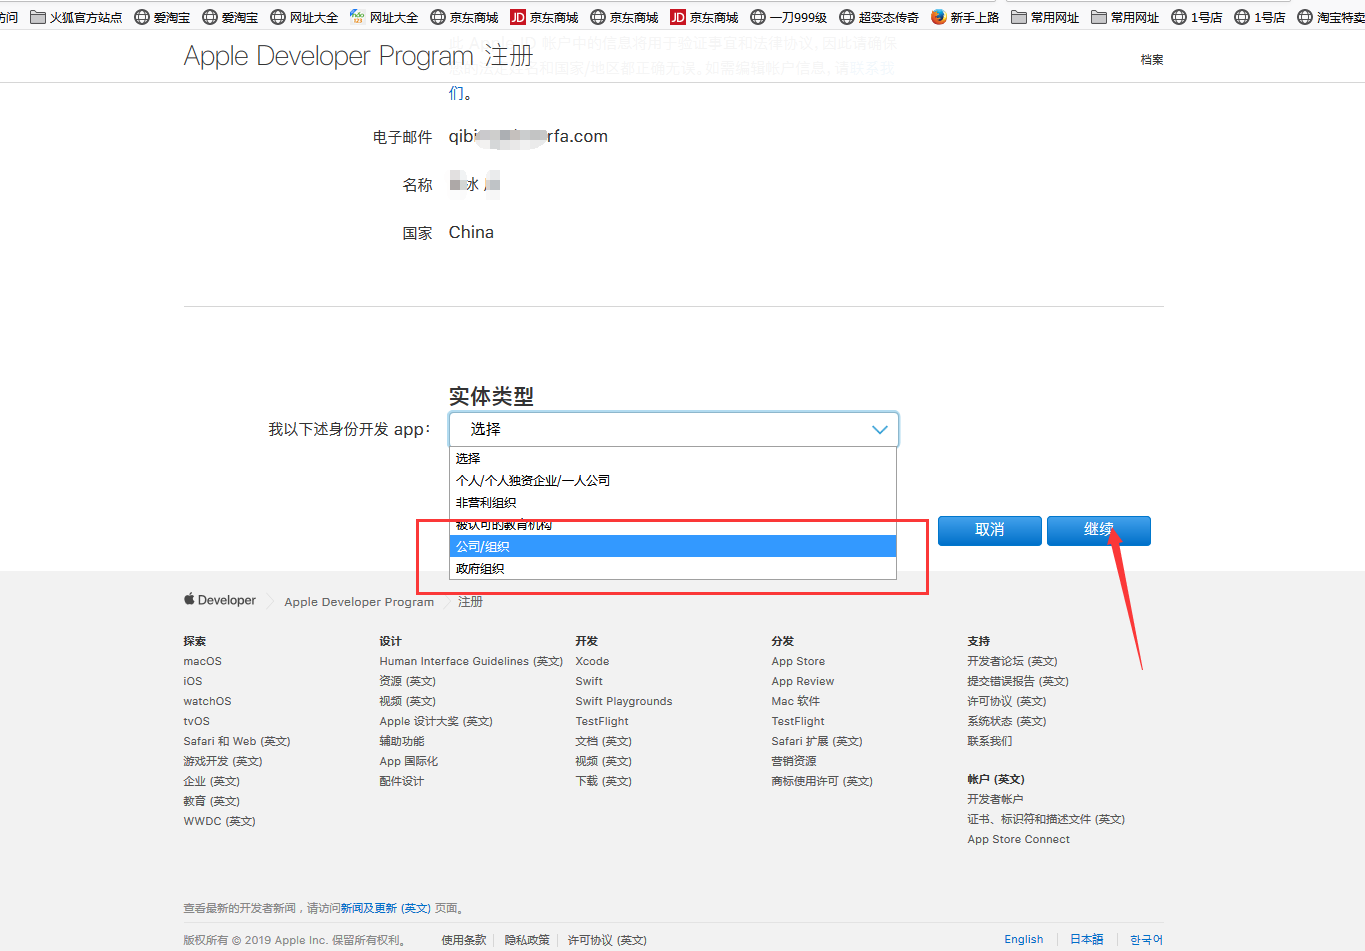Open the Xcode footer link

[x=592, y=661]
